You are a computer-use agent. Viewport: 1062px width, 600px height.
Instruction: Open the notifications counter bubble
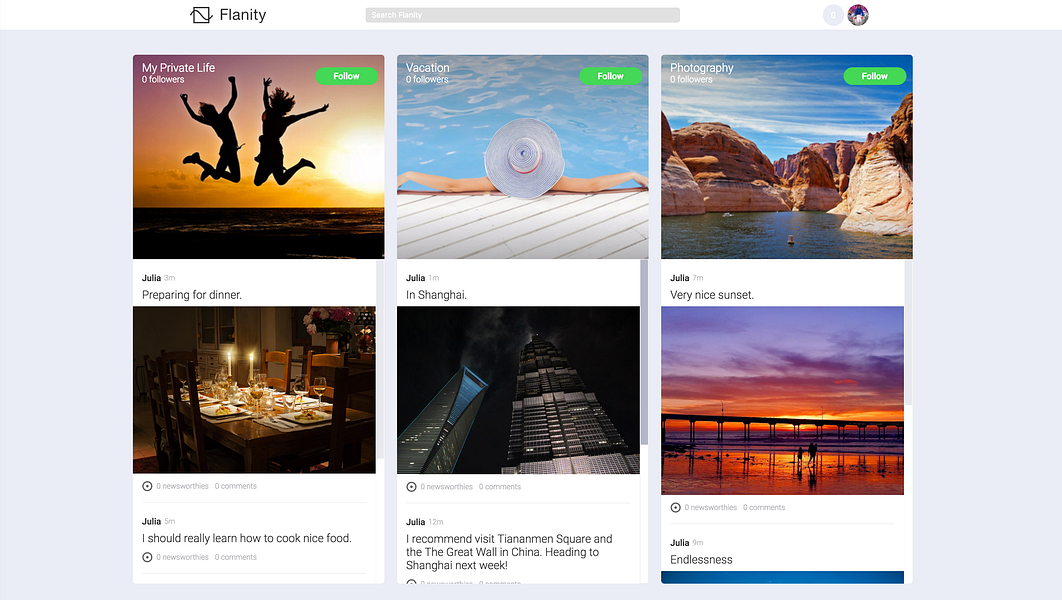point(832,15)
